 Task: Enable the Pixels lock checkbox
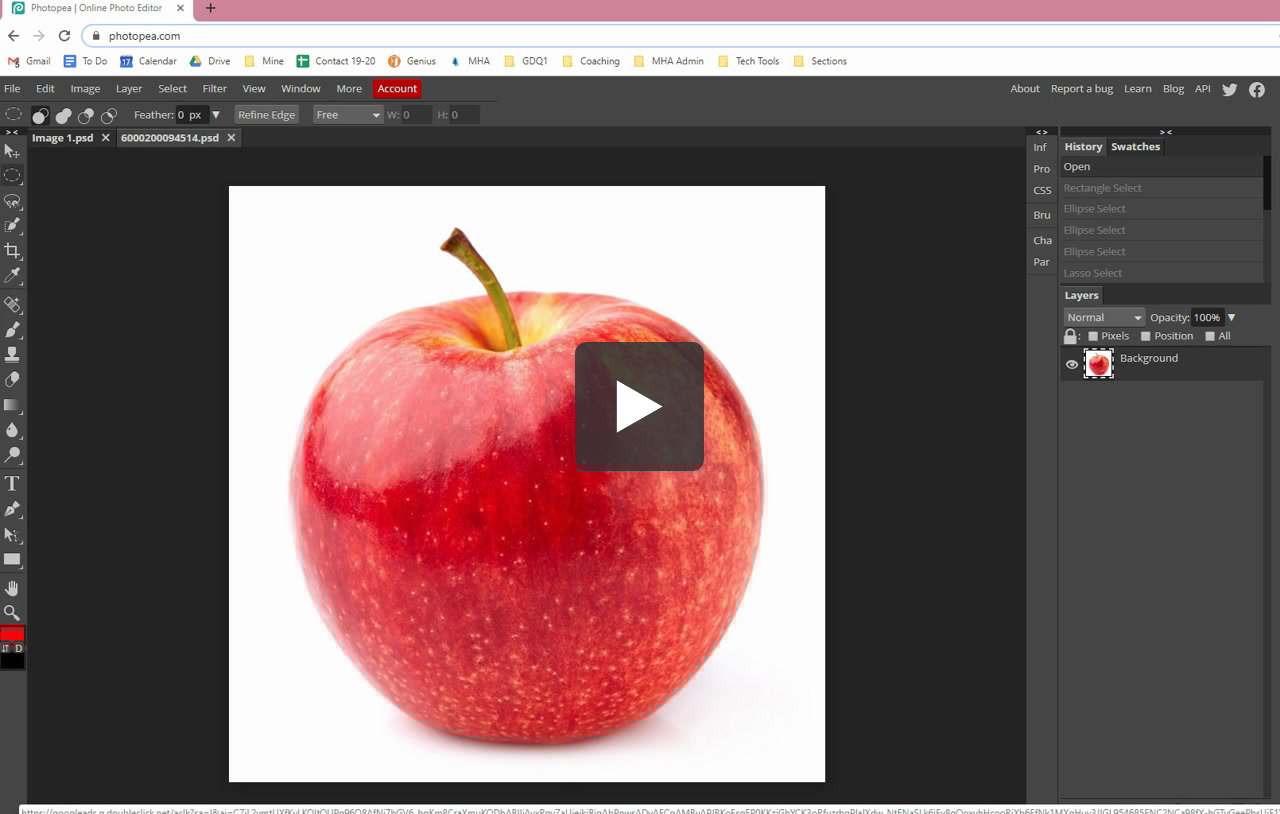pos(1093,336)
